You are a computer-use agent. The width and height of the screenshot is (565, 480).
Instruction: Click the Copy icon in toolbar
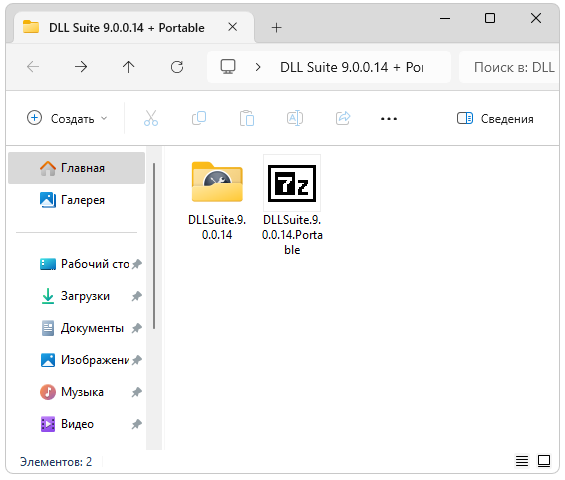199,118
